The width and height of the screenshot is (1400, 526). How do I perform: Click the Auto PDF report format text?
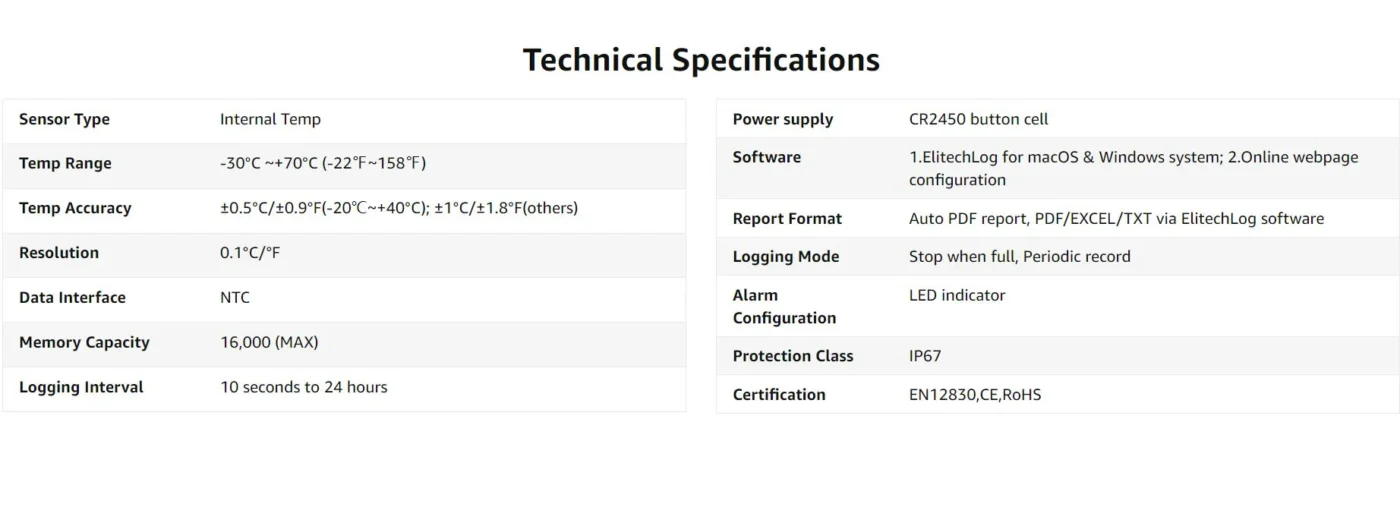(1116, 218)
